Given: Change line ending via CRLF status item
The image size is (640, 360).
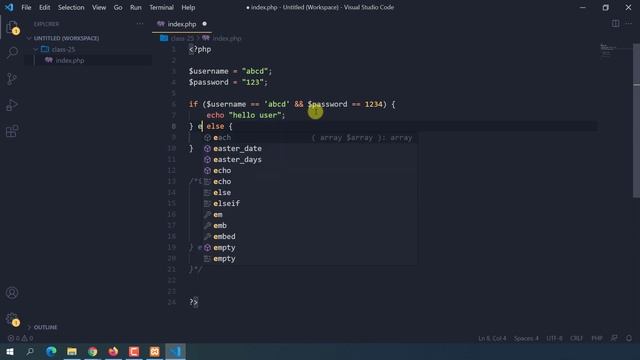Looking at the screenshot, I should click(576, 338).
